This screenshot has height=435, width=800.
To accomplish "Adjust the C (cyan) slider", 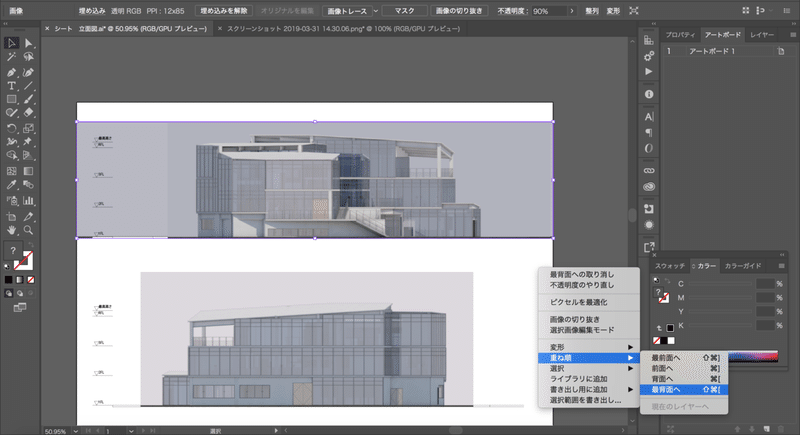I will pyautogui.click(x=720, y=284).
